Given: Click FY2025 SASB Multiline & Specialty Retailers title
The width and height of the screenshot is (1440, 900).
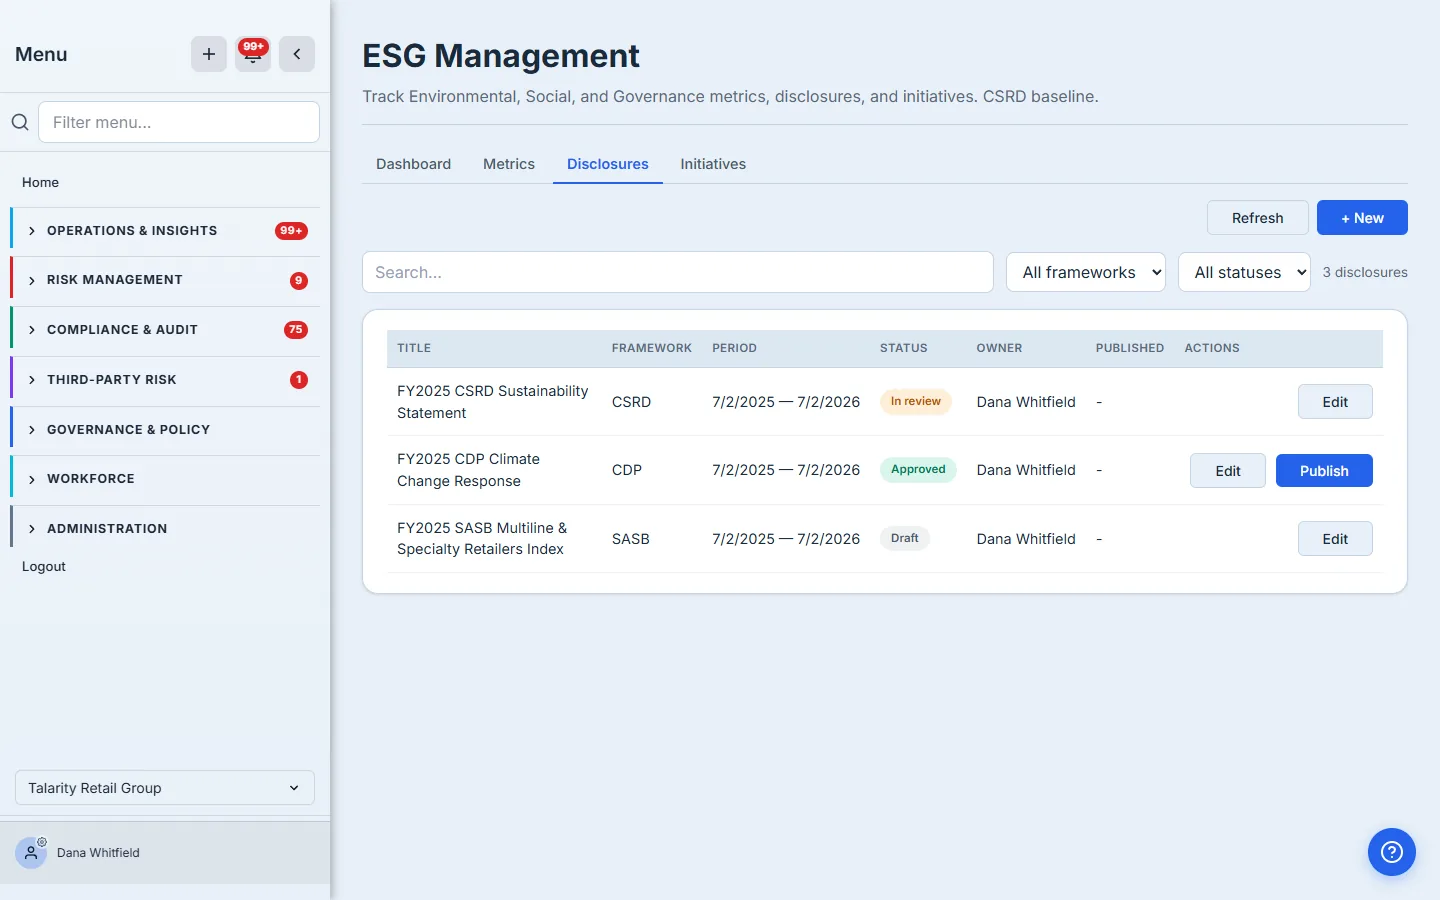Looking at the screenshot, I should tap(482, 538).
